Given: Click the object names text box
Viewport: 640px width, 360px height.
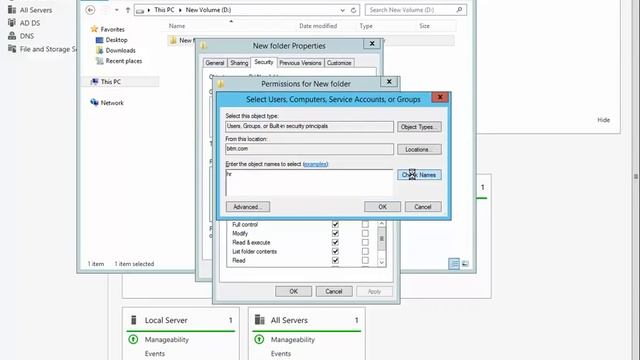Looking at the screenshot, I should pos(309,182).
